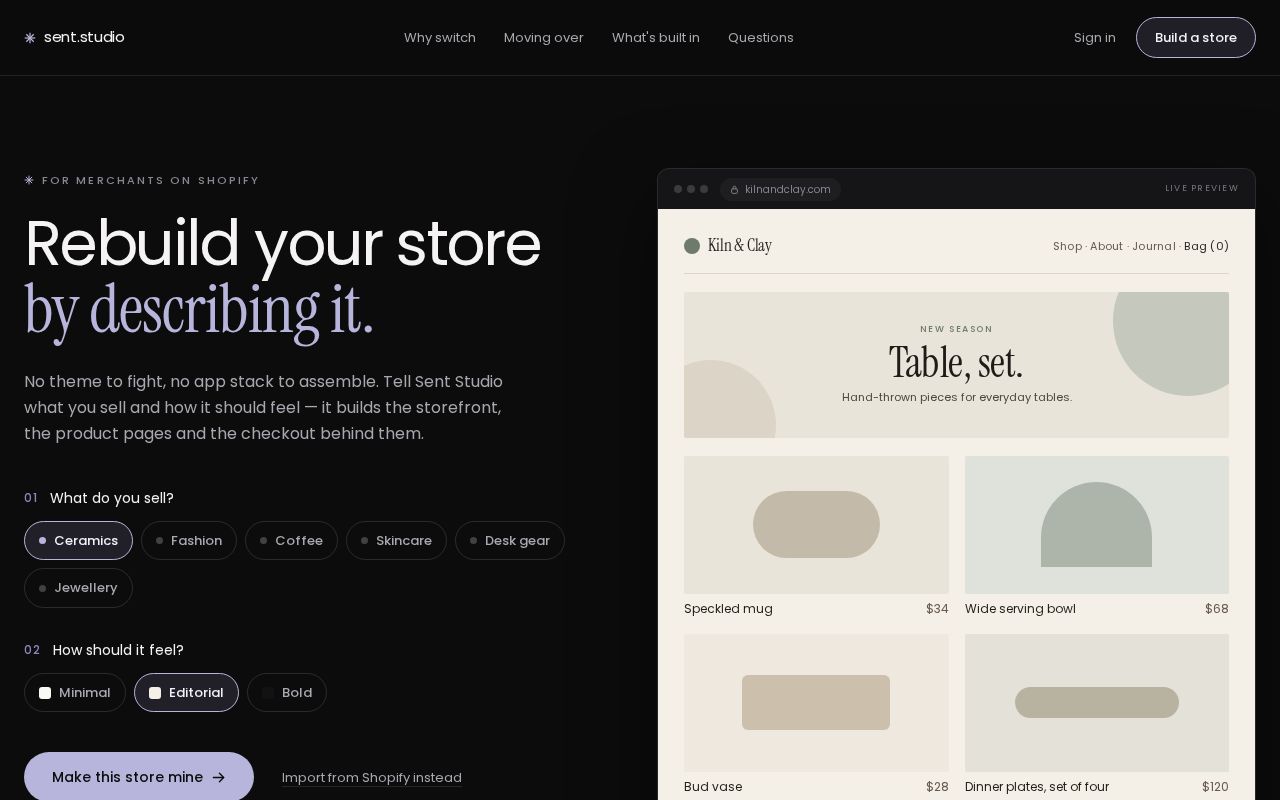Open the Questions nav item
This screenshot has width=1280, height=800.
[761, 38]
